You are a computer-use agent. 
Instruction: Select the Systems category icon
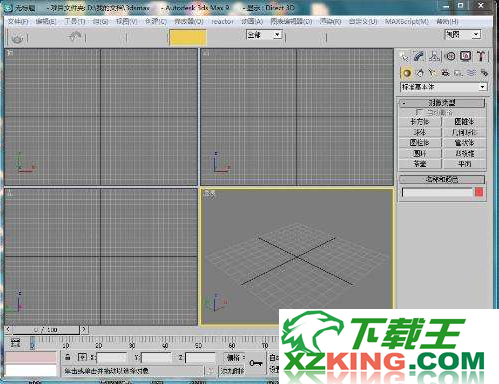coord(484,72)
